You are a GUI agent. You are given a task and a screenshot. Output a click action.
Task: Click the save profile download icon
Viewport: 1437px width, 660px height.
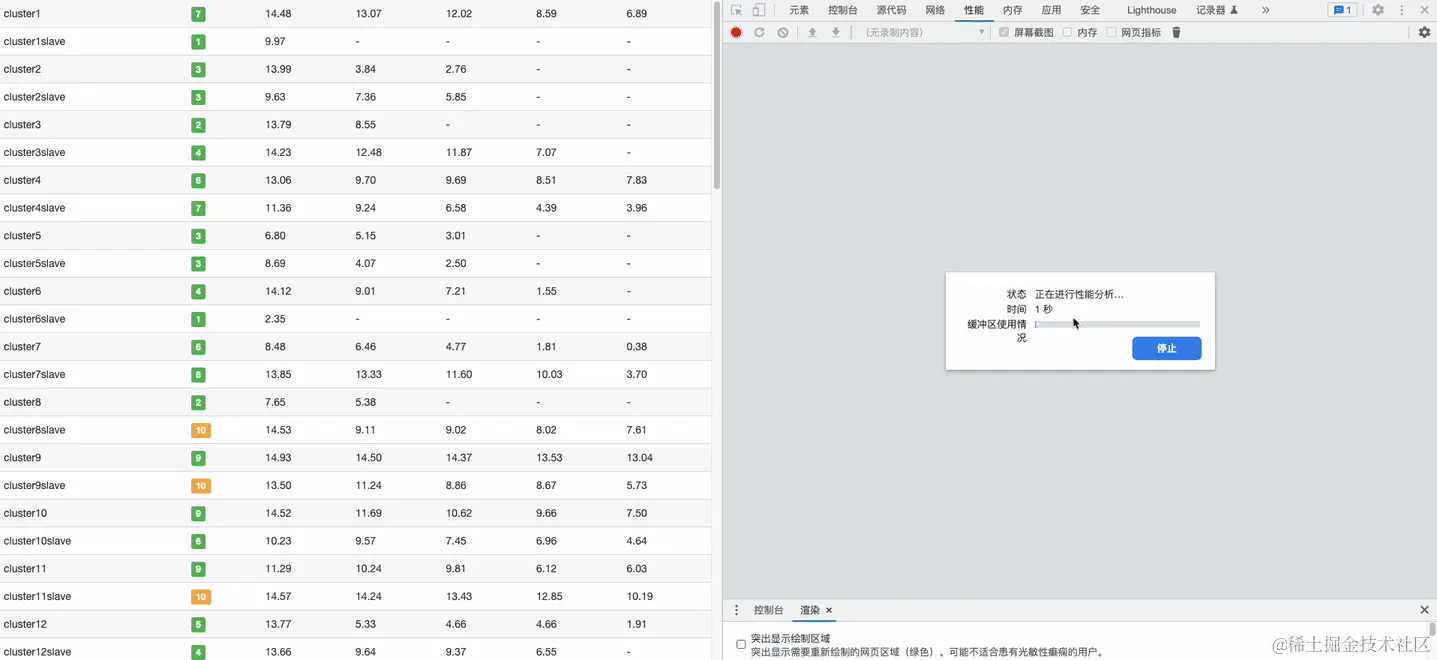coord(835,31)
